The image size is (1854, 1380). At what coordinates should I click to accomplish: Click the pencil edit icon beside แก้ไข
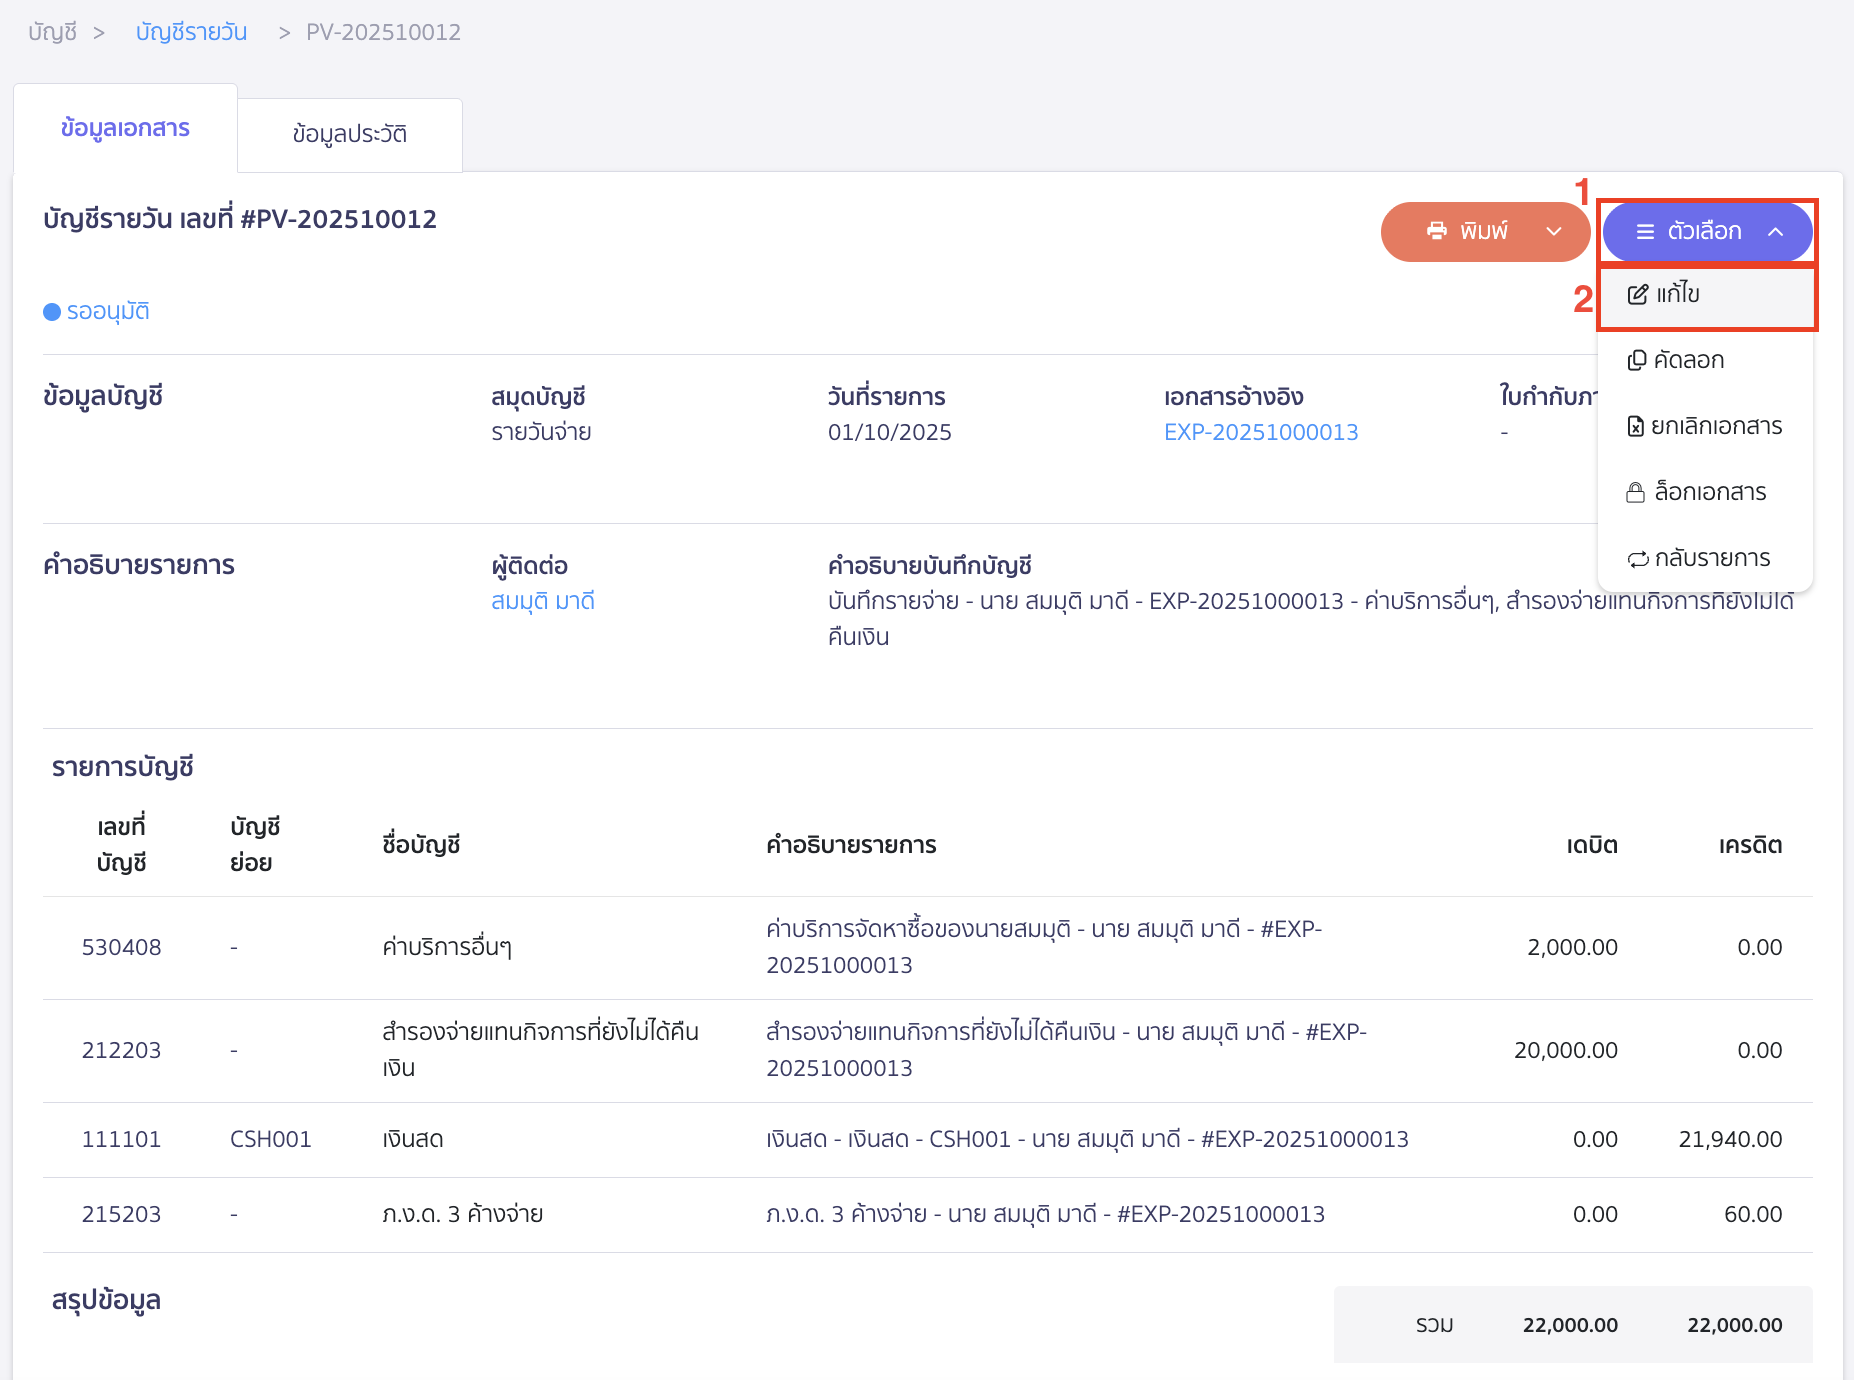pos(1637,294)
